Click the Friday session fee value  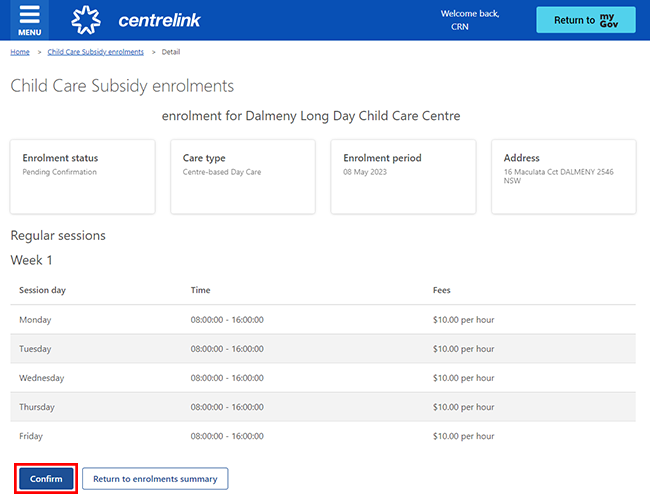(x=463, y=436)
